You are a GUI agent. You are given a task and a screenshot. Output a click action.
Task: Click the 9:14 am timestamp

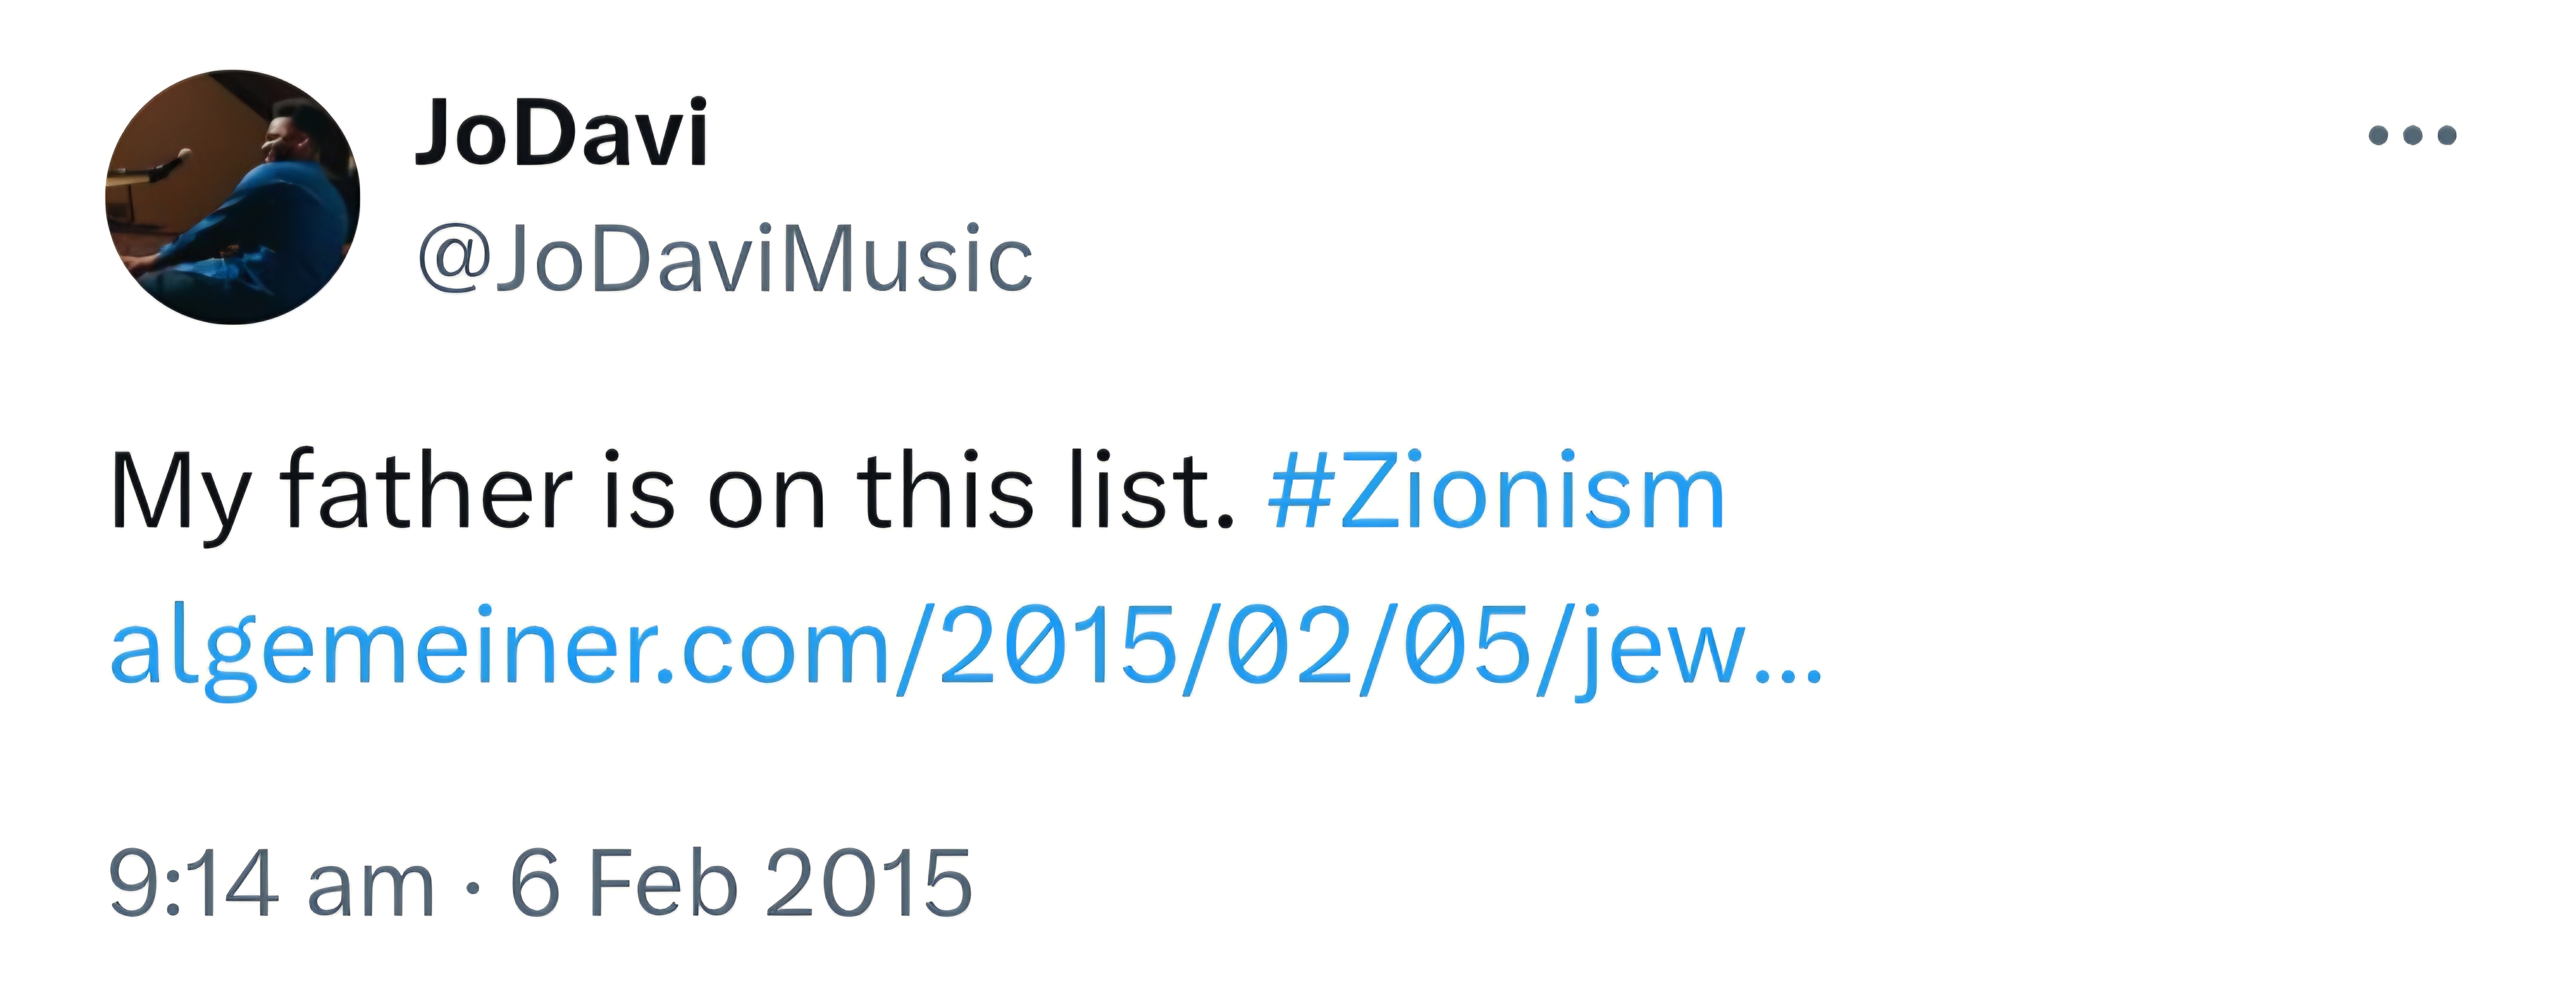[272, 882]
